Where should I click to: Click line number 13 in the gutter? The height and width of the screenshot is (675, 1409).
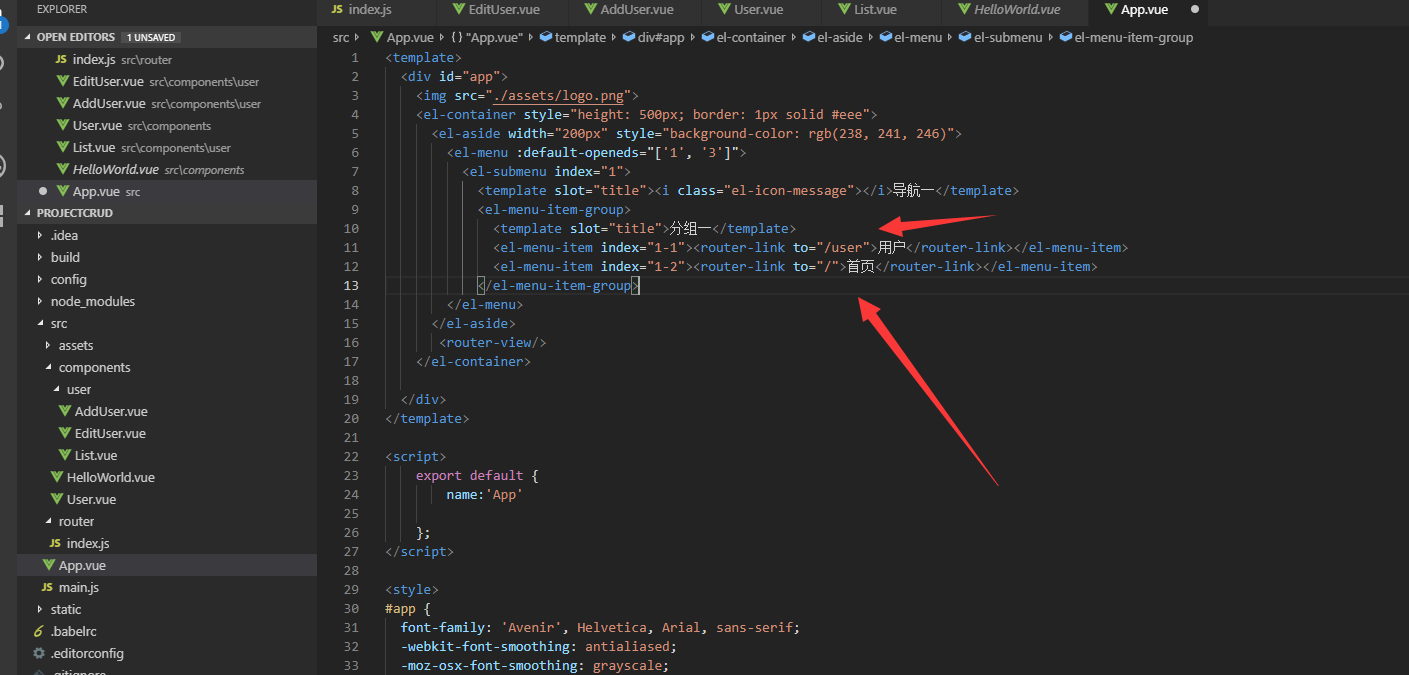tap(351, 285)
